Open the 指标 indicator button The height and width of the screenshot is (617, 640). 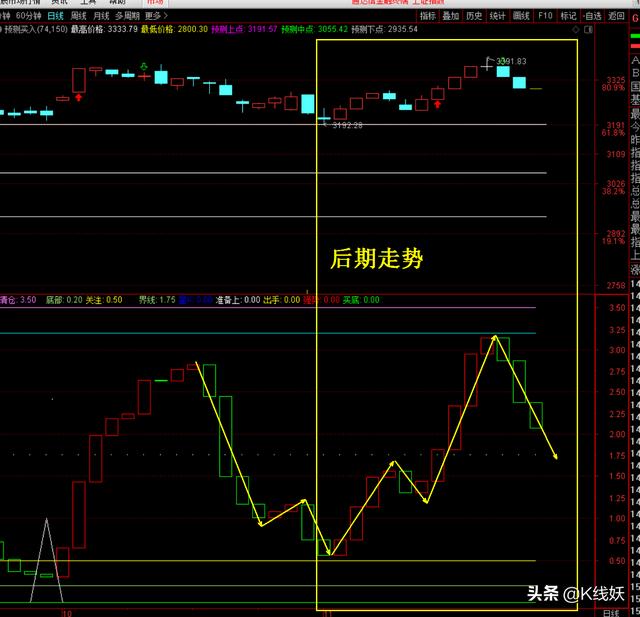tap(428, 16)
